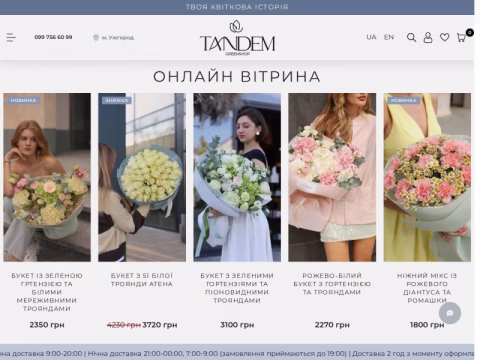Call phone number 099 756 60 99

(53, 37)
